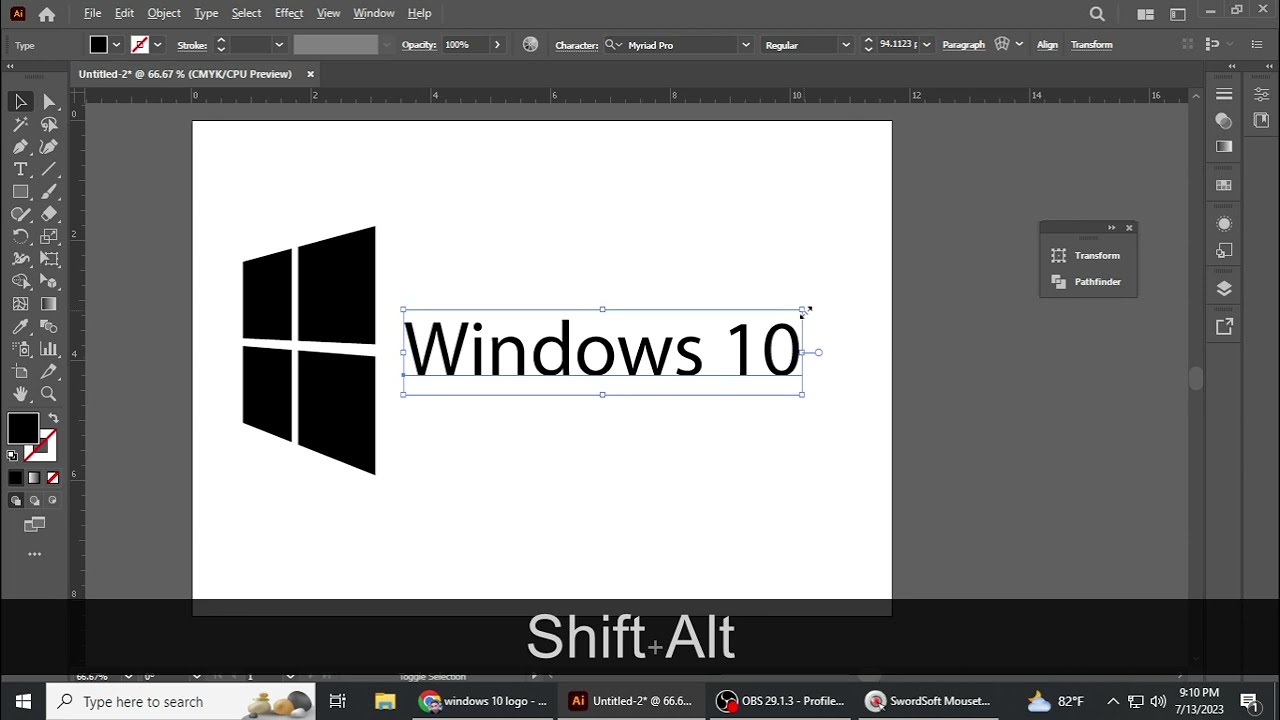Select the Symbol Sprayer tool
1280x720 pixels.
(x=20, y=349)
